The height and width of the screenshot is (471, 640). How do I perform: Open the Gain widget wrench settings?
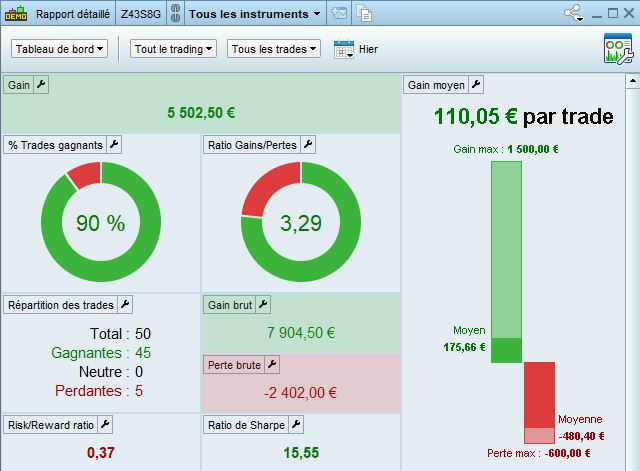coord(41,84)
